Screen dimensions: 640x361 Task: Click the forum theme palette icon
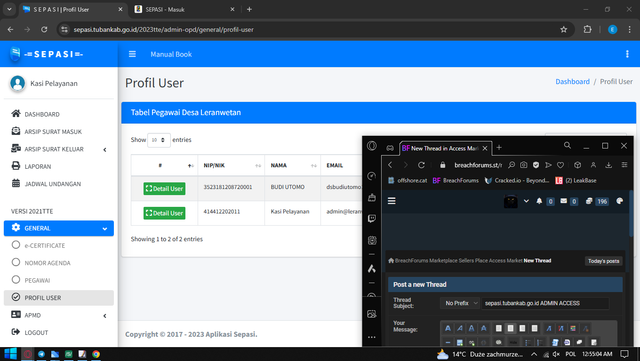(x=619, y=201)
